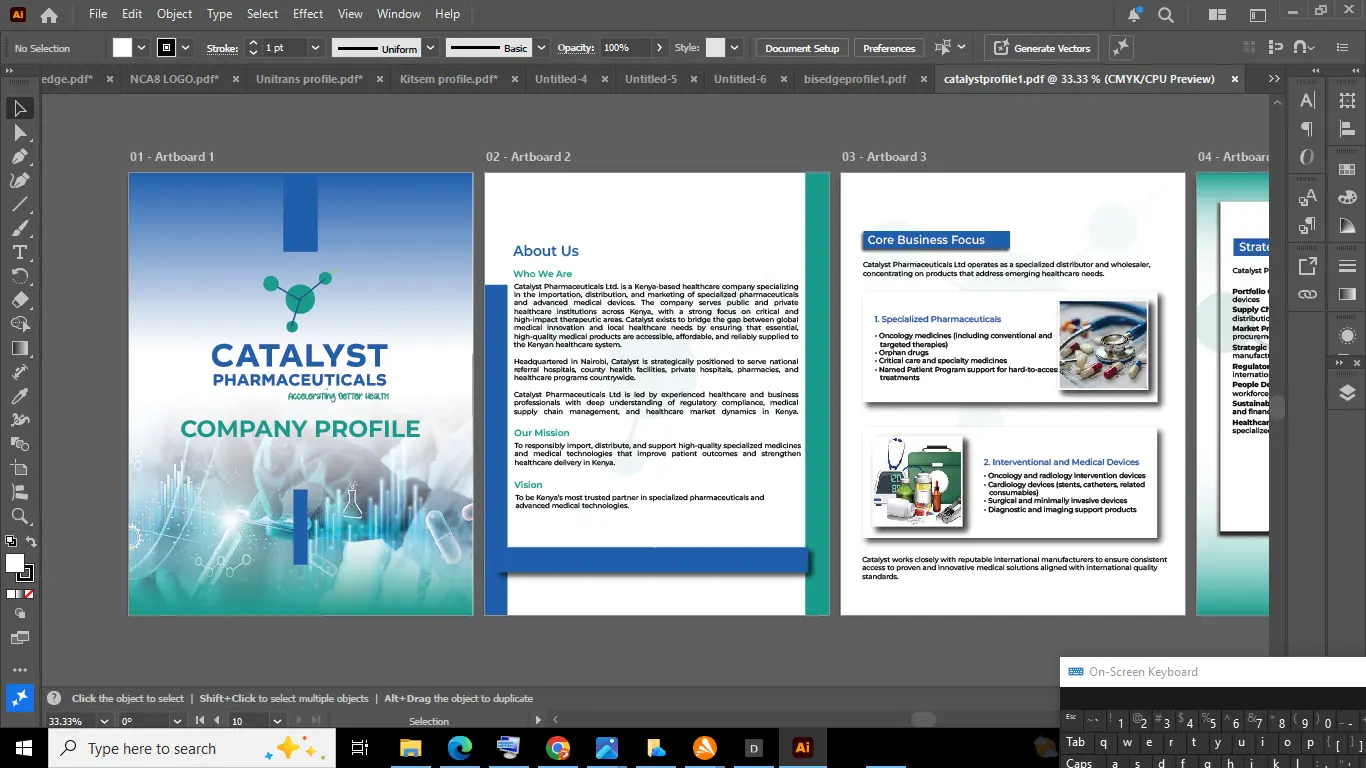
Task: Open the Align panel icon
Action: click(x=1347, y=129)
